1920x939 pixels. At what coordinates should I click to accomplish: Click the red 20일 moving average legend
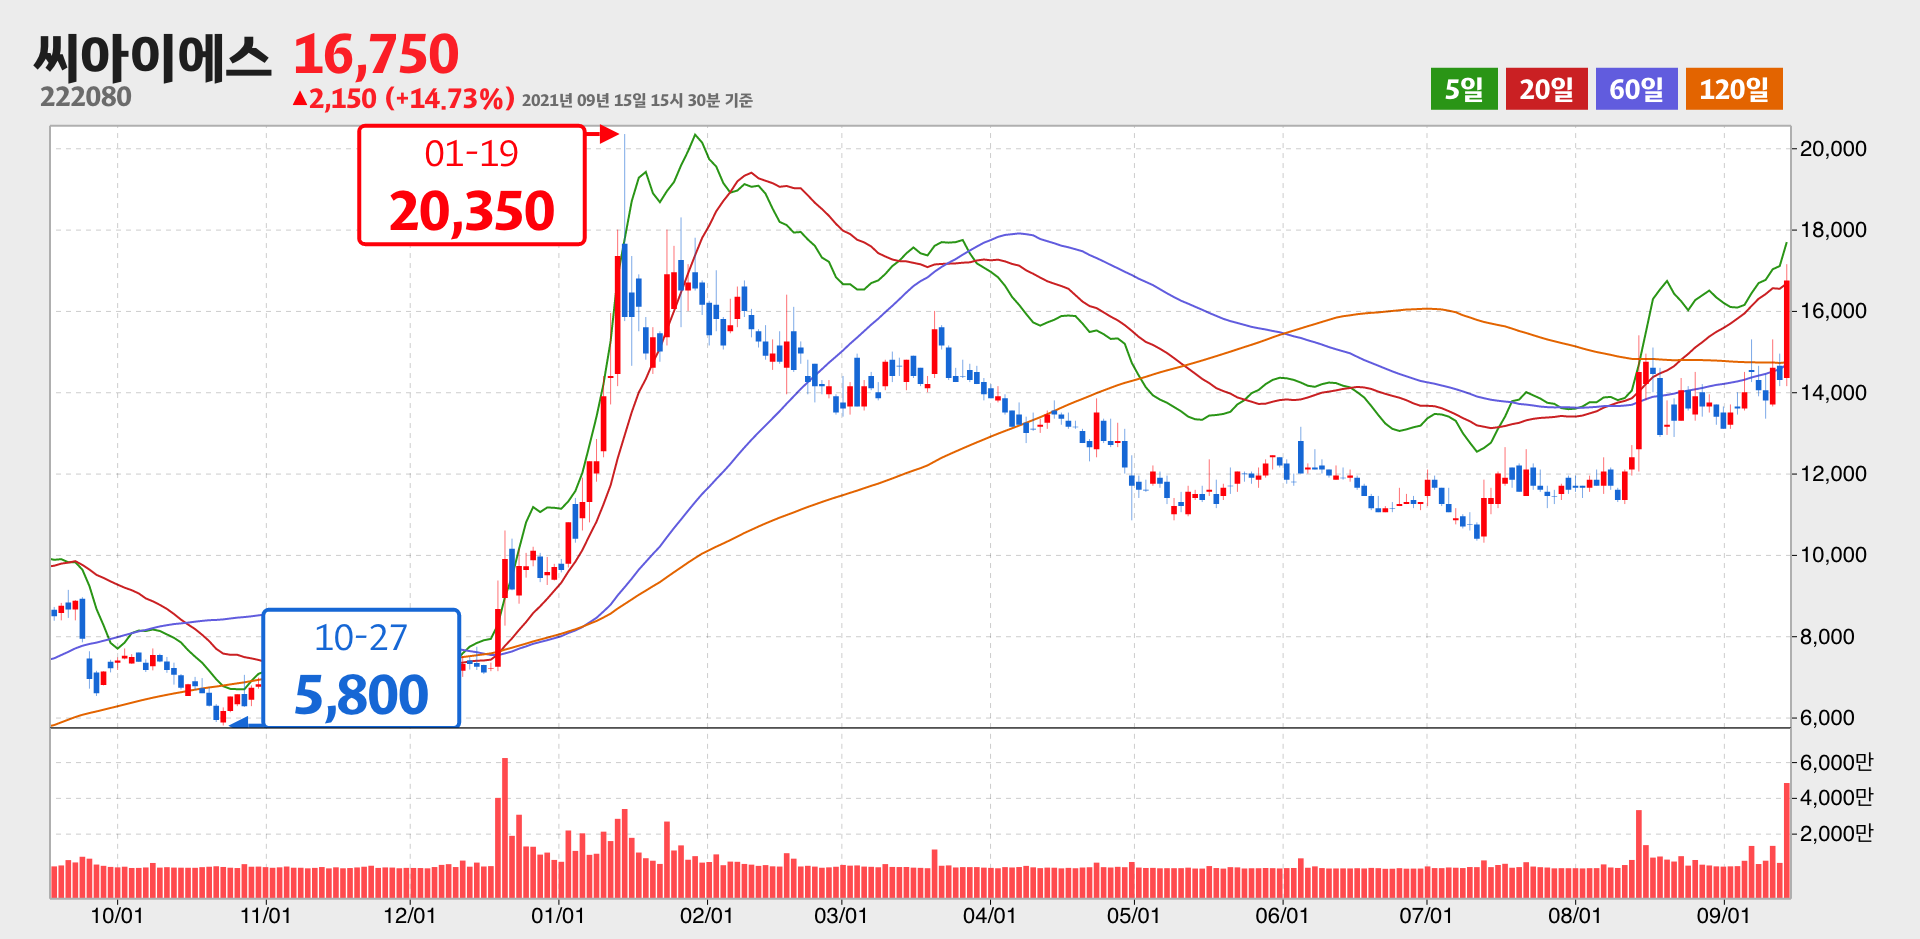point(1546,89)
